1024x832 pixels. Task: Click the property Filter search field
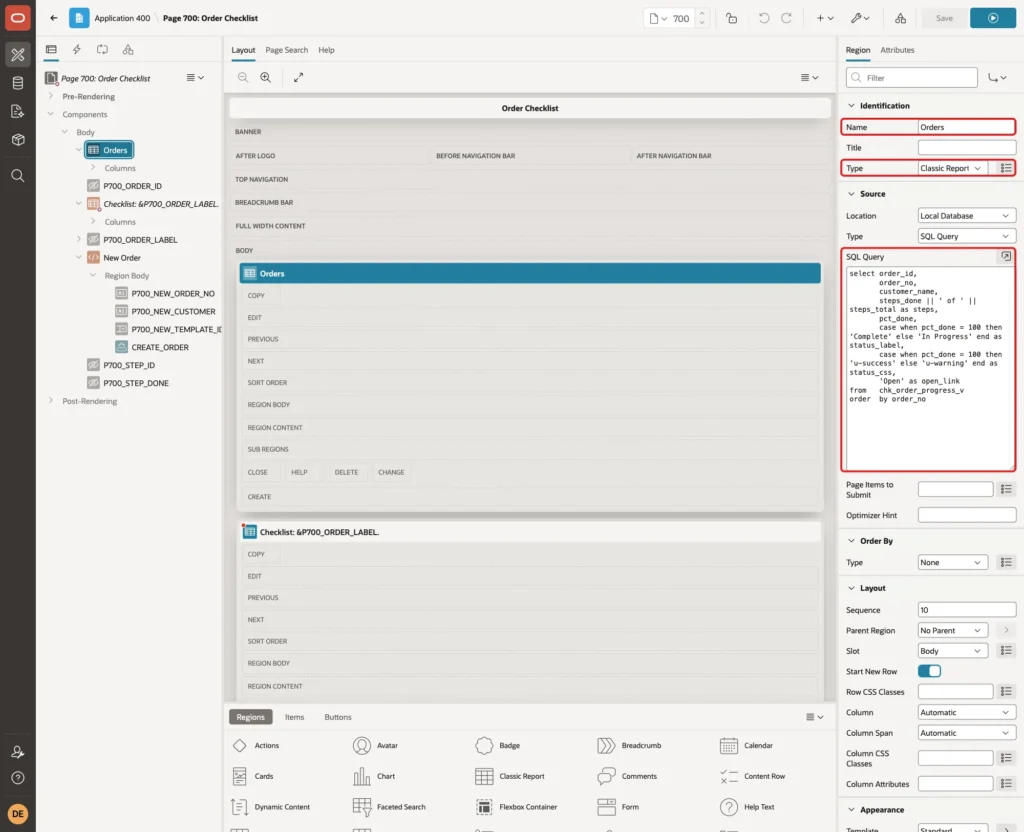912,78
